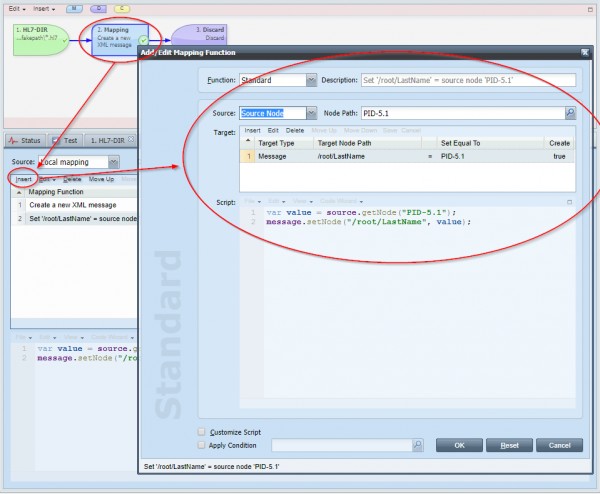This screenshot has width=600, height=494.
Task: Open the Script editor File menu
Action: pyautogui.click(x=252, y=201)
